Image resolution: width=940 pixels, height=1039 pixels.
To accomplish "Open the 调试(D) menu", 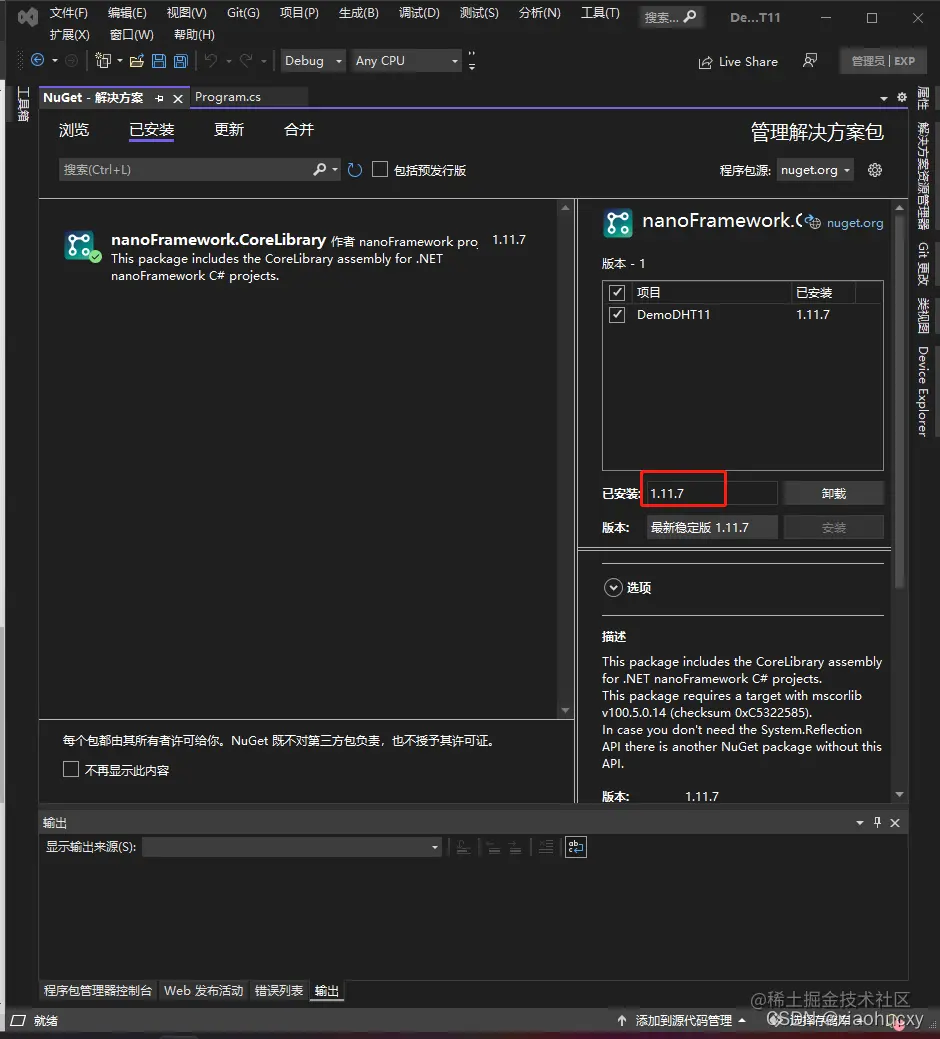I will [x=419, y=13].
